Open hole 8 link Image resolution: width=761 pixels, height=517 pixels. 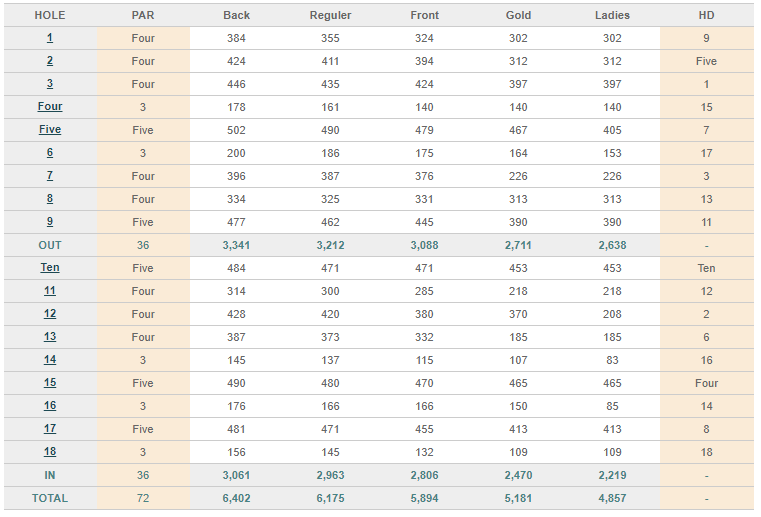point(50,199)
